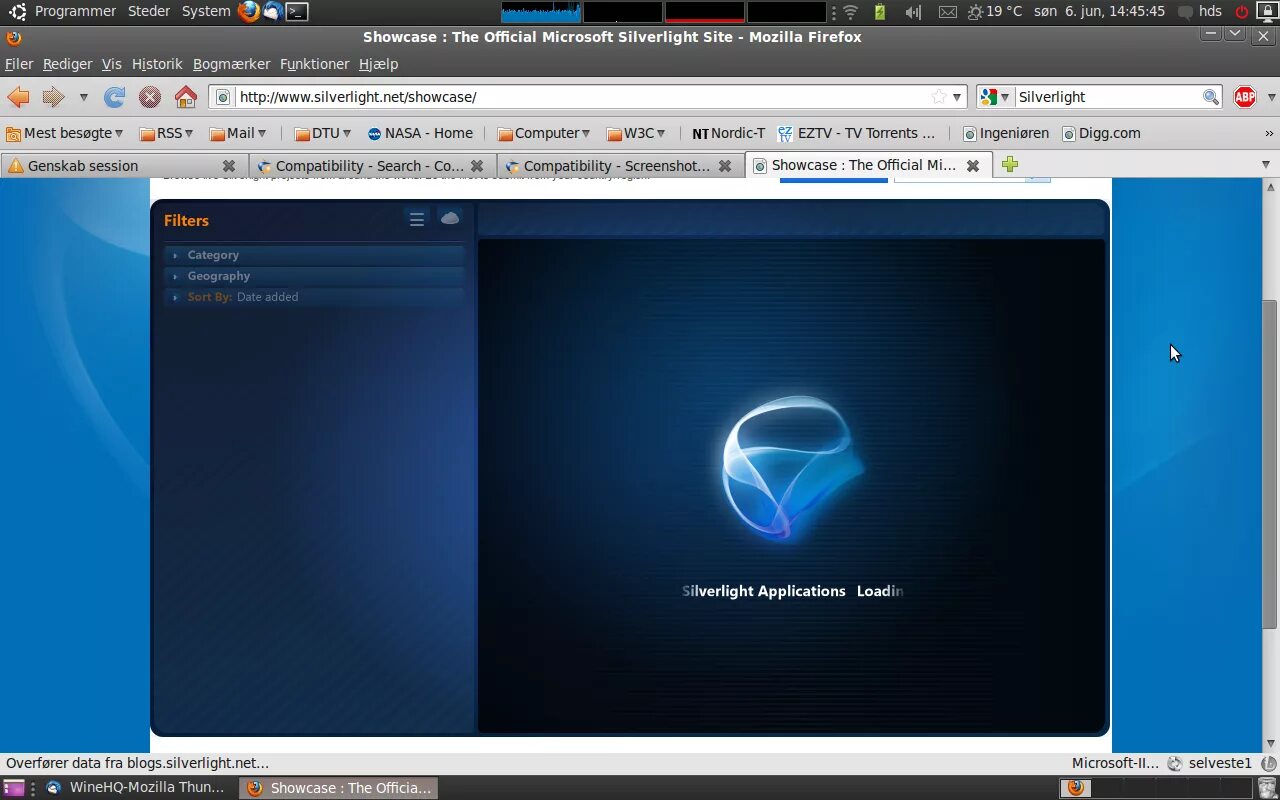This screenshot has width=1280, height=800.
Task: Click the search field containing Silverlight
Action: pos(1108,97)
